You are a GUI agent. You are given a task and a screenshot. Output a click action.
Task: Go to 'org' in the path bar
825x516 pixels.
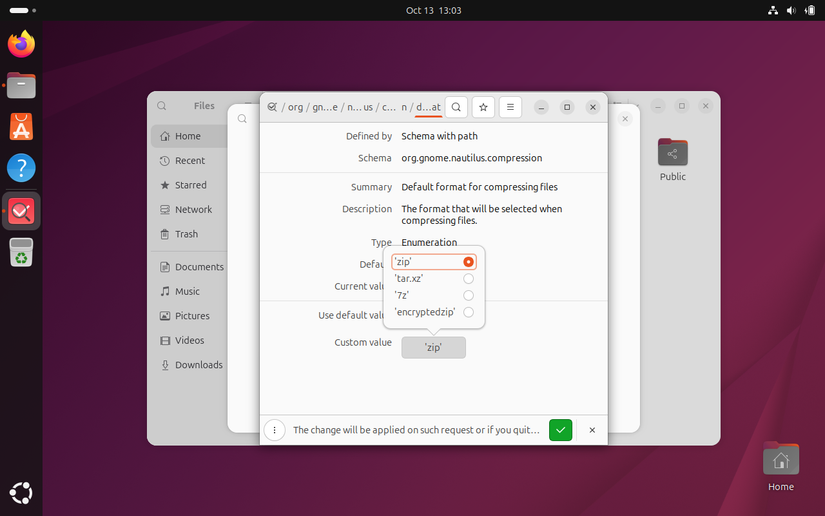(x=296, y=107)
